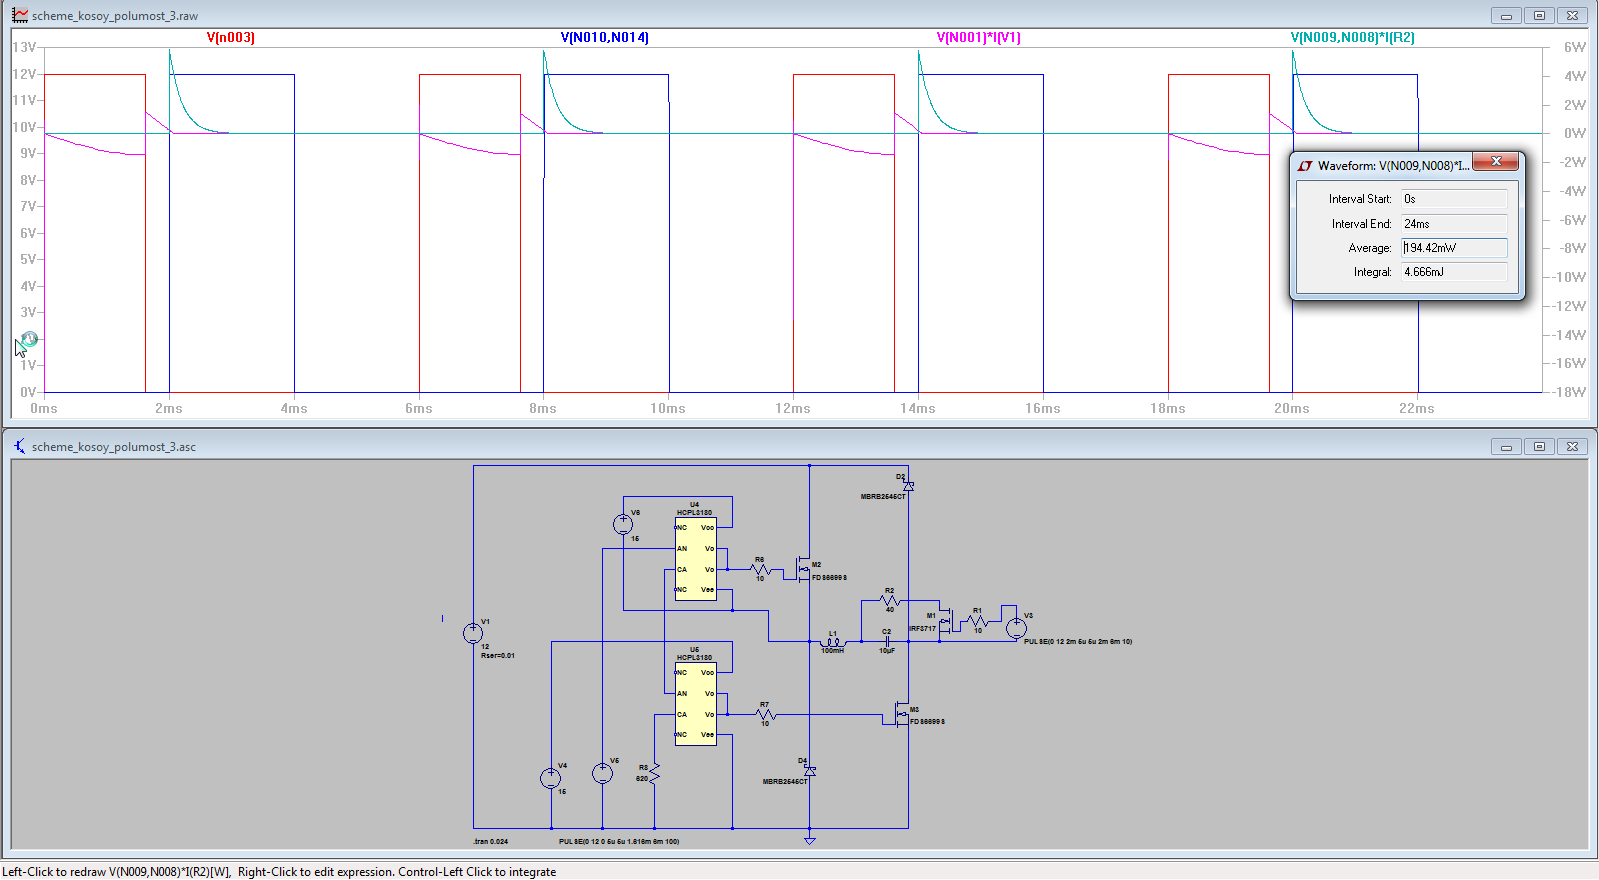Click the L1 100mH inductor symbol
The image size is (1599, 880).
coord(832,642)
